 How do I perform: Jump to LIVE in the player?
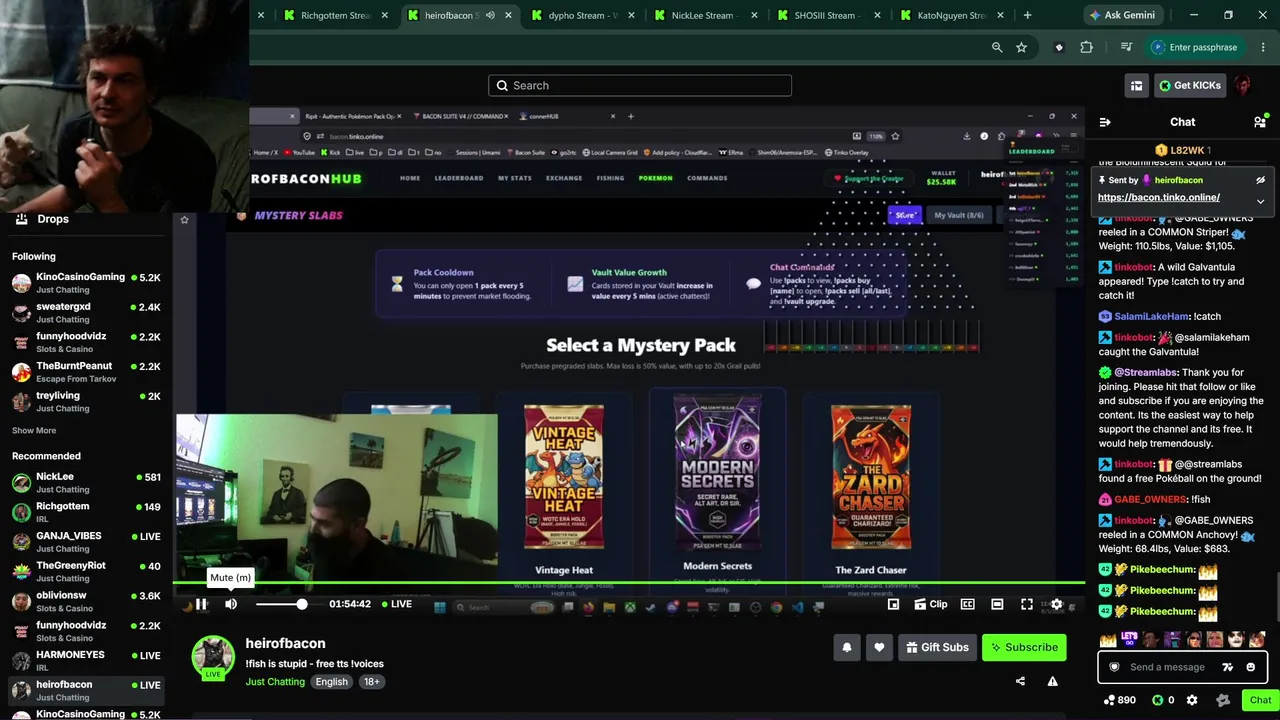[x=397, y=604]
